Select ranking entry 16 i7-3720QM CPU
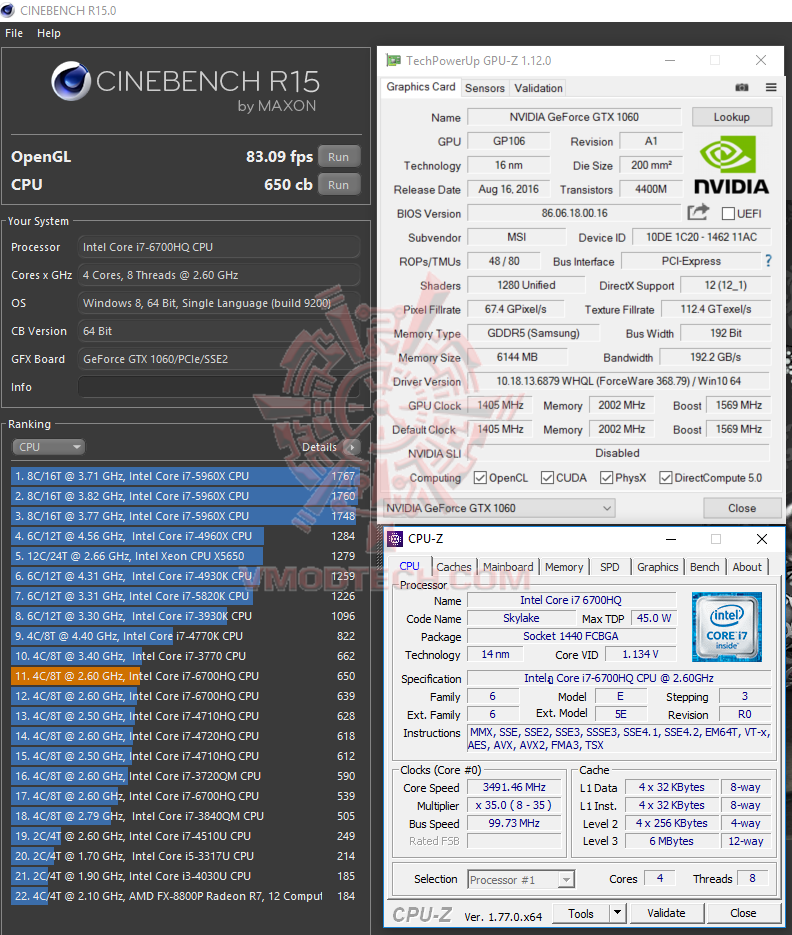Image resolution: width=792 pixels, height=935 pixels. pos(184,776)
